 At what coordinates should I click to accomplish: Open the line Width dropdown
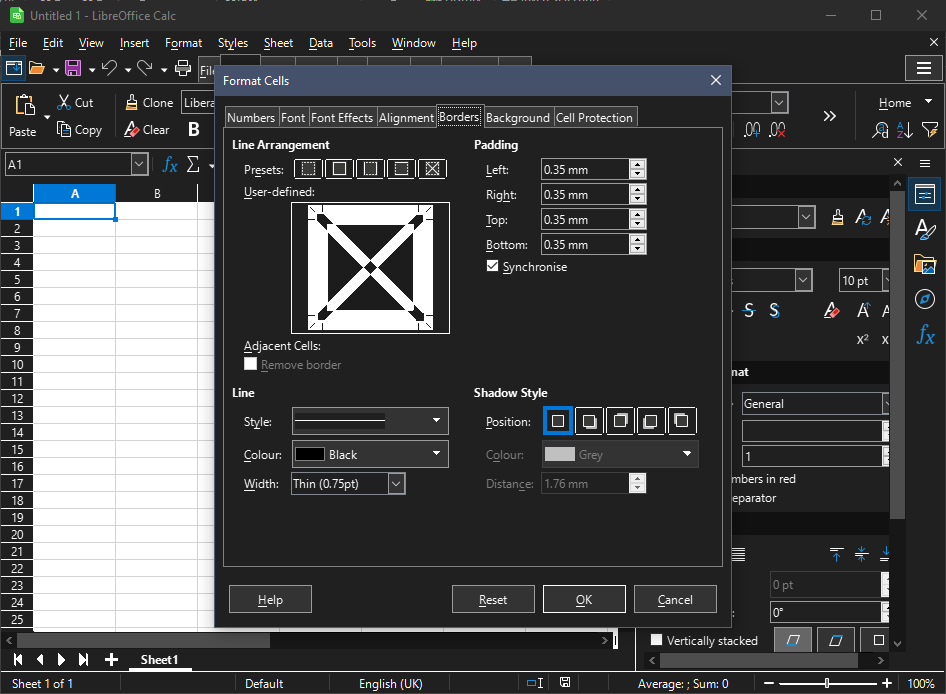(396, 484)
